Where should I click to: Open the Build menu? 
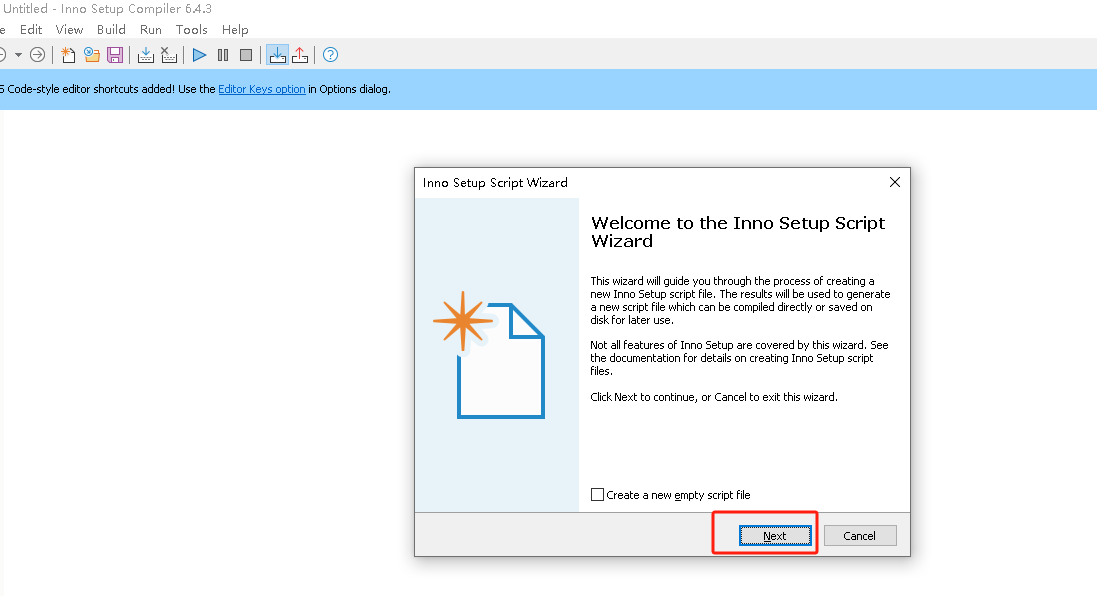[111, 29]
